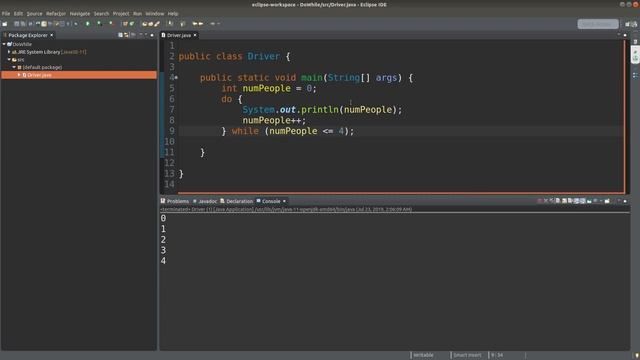Click 'println' on line 7
Image resolution: width=640 pixels, height=360 pixels.
320,109
